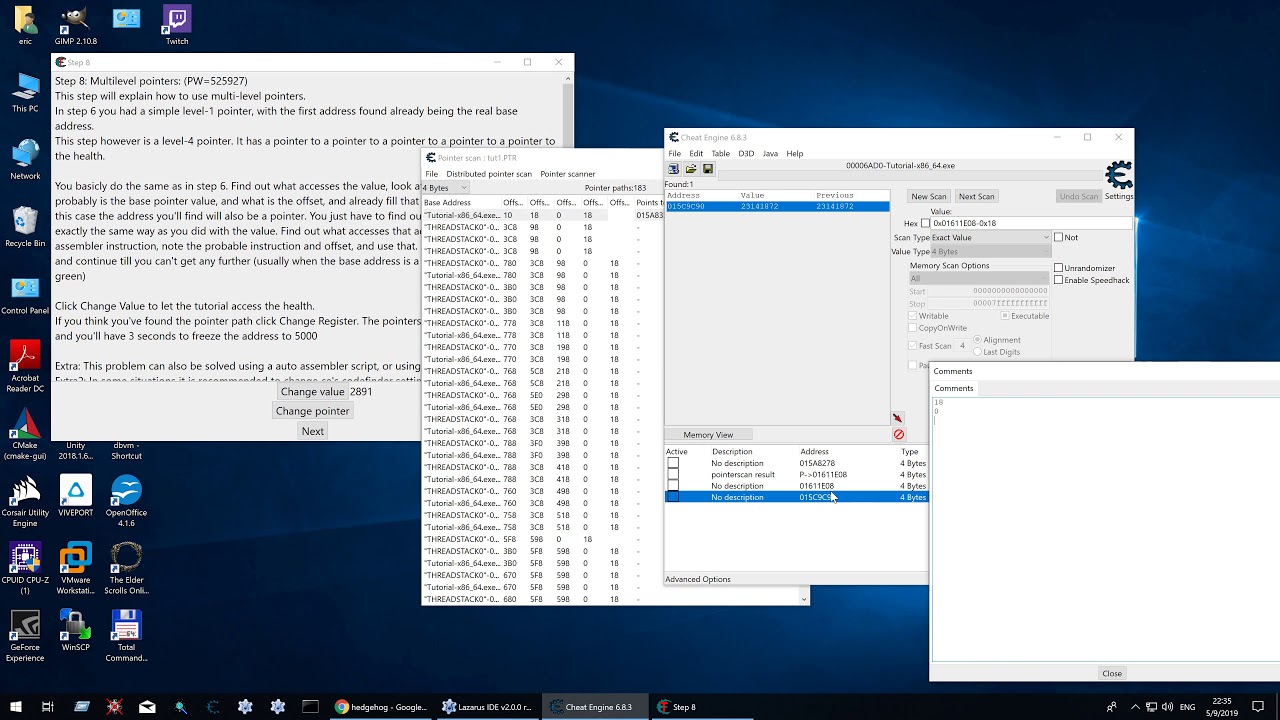1280x720 pixels.
Task: Click Advanced Options in Cheat Engine
Action: [x=698, y=579]
